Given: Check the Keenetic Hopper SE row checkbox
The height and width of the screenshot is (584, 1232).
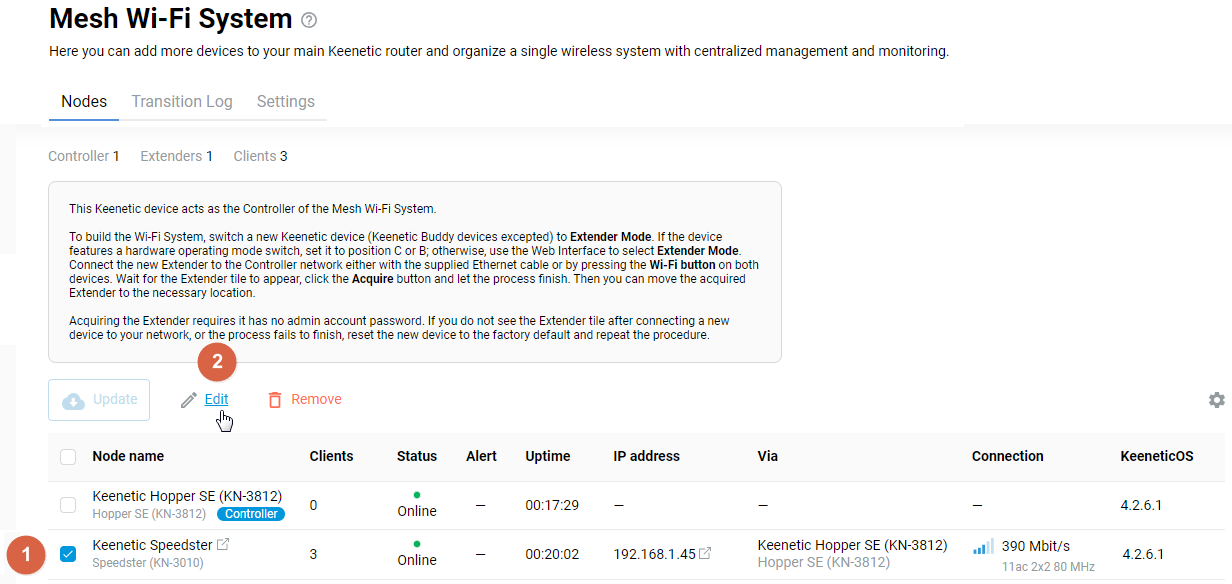Looking at the screenshot, I should 68,505.
